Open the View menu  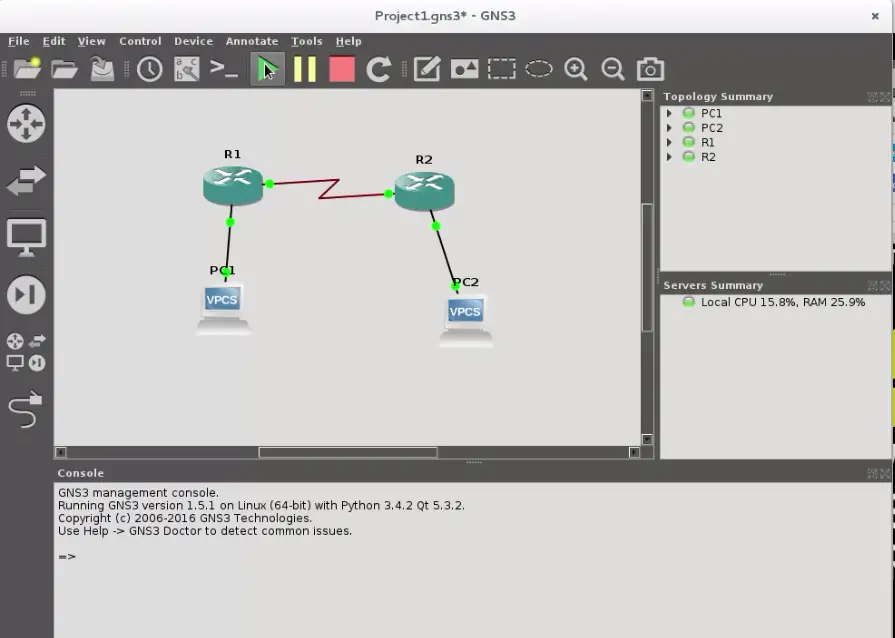(91, 41)
